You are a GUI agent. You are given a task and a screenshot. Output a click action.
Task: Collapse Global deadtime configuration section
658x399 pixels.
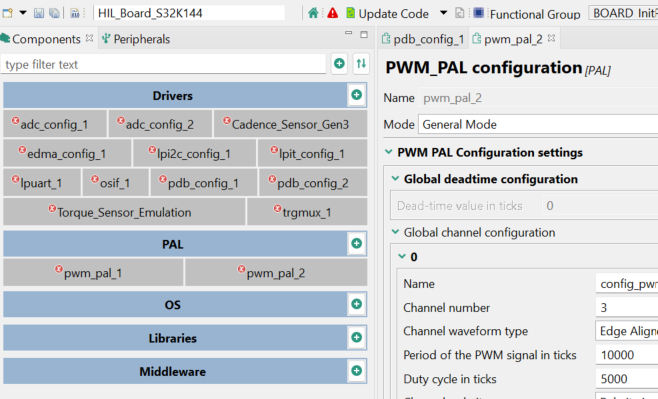(x=395, y=178)
